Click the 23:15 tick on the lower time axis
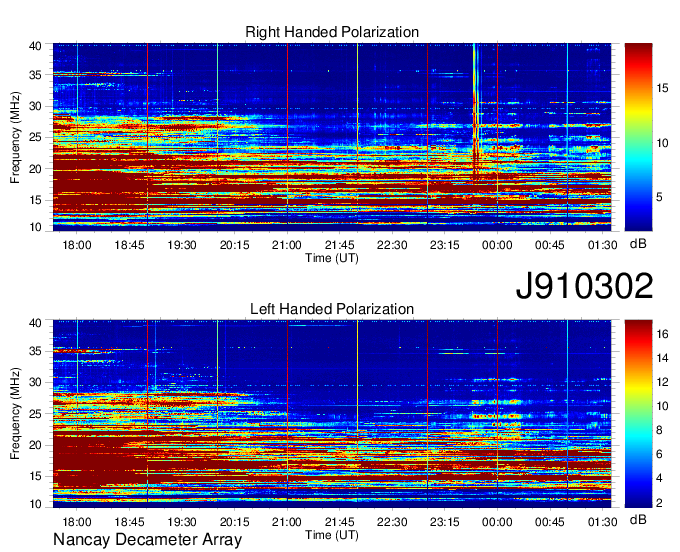The width and height of the screenshot is (680, 552). coord(445,522)
